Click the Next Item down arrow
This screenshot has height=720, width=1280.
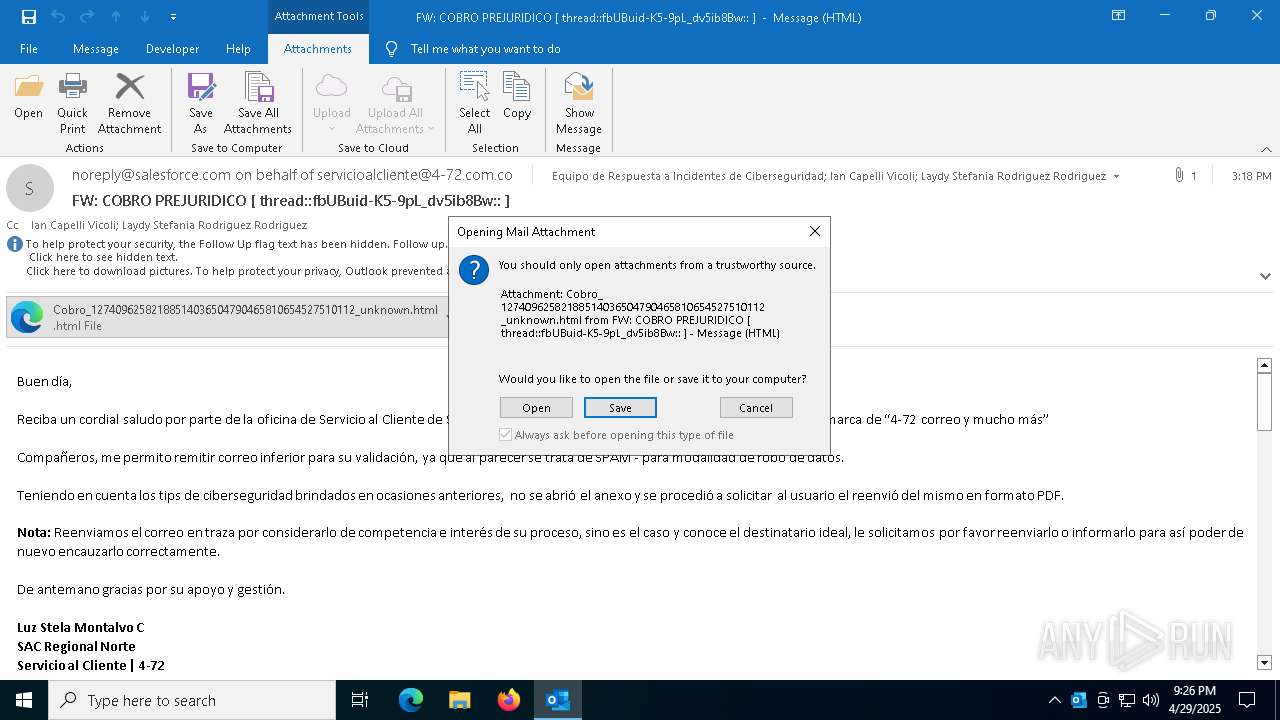pos(145,17)
